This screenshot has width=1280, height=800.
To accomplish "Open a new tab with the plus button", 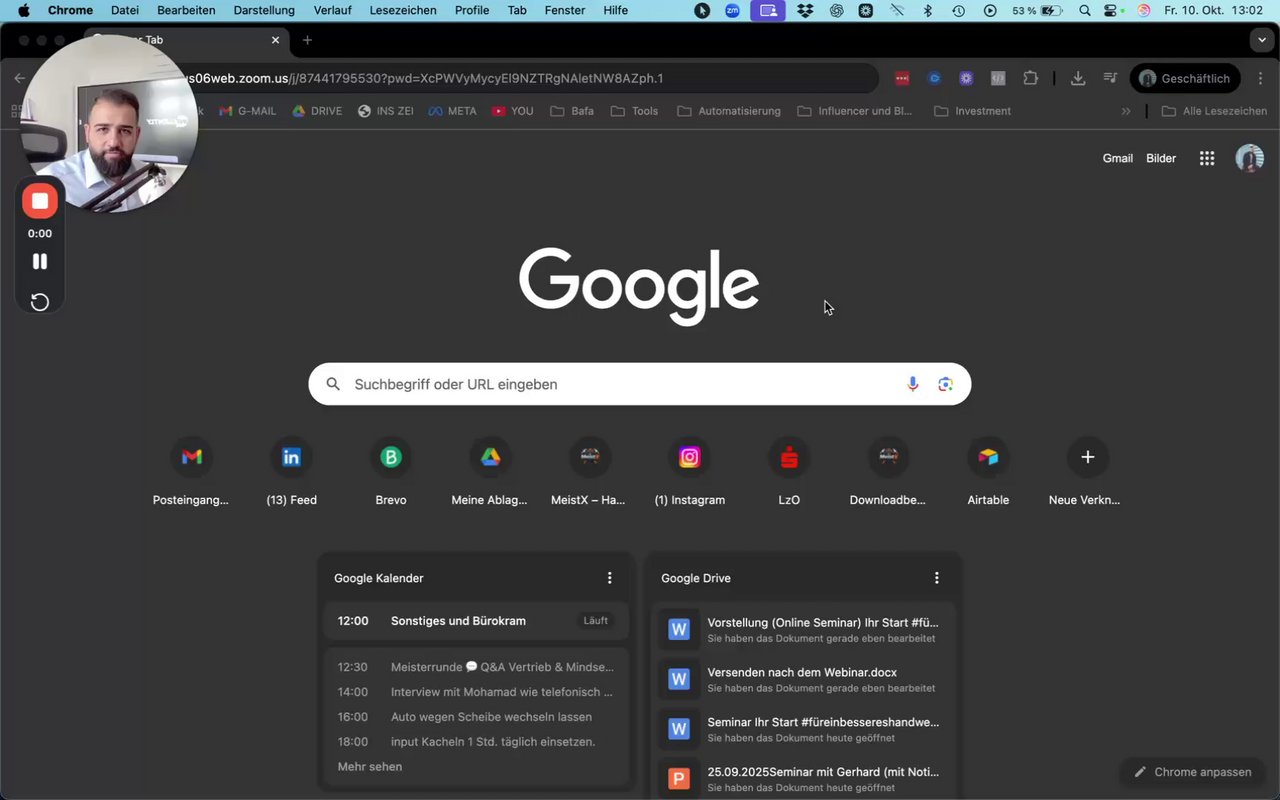I will click(x=307, y=40).
